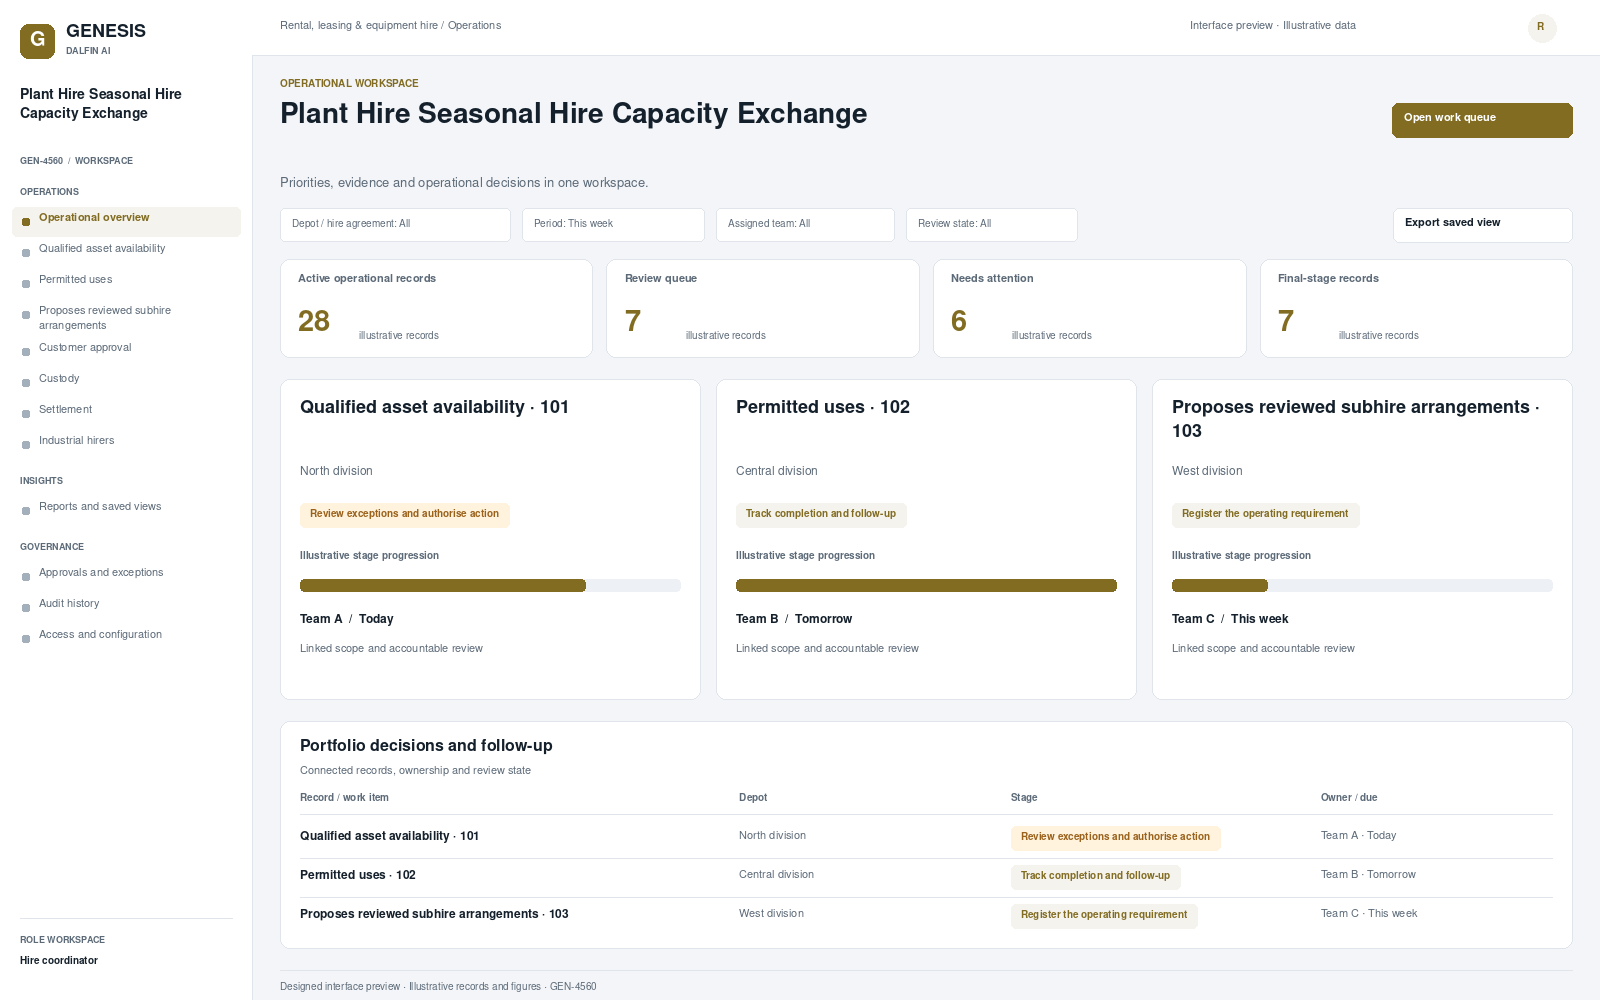Image resolution: width=1600 pixels, height=1000 pixels.
Task: Click Team C · This week table cell
Action: [x=1369, y=914]
